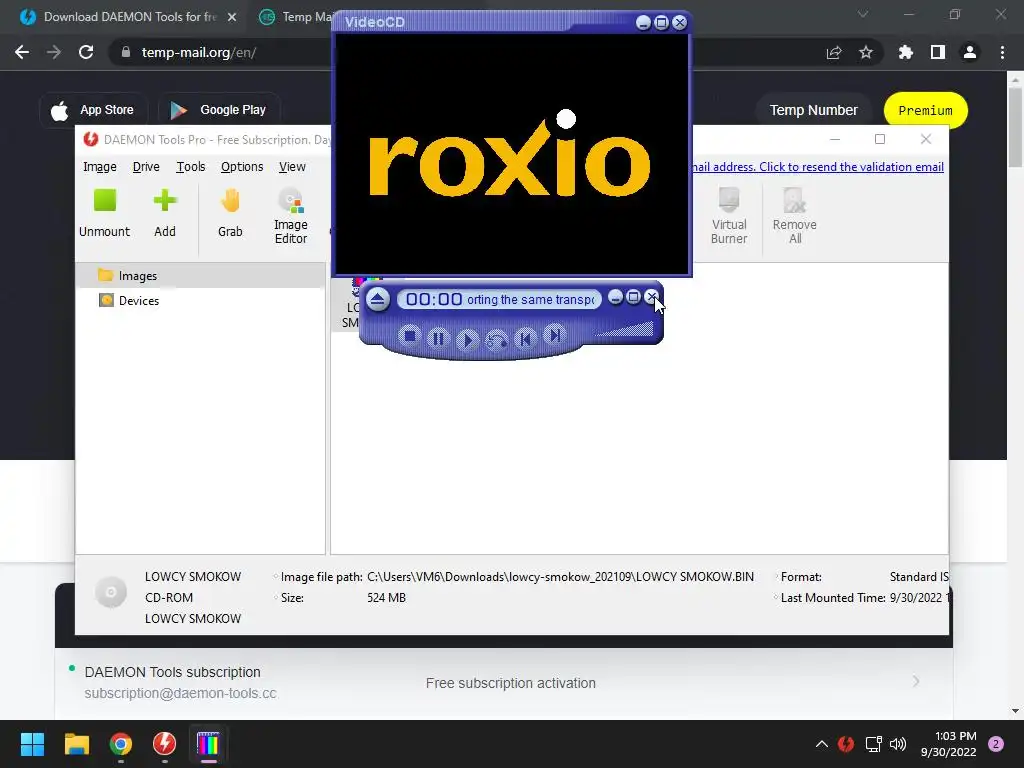
Task: Maximize the DAEMON Tools Pro window
Action: coord(880,139)
